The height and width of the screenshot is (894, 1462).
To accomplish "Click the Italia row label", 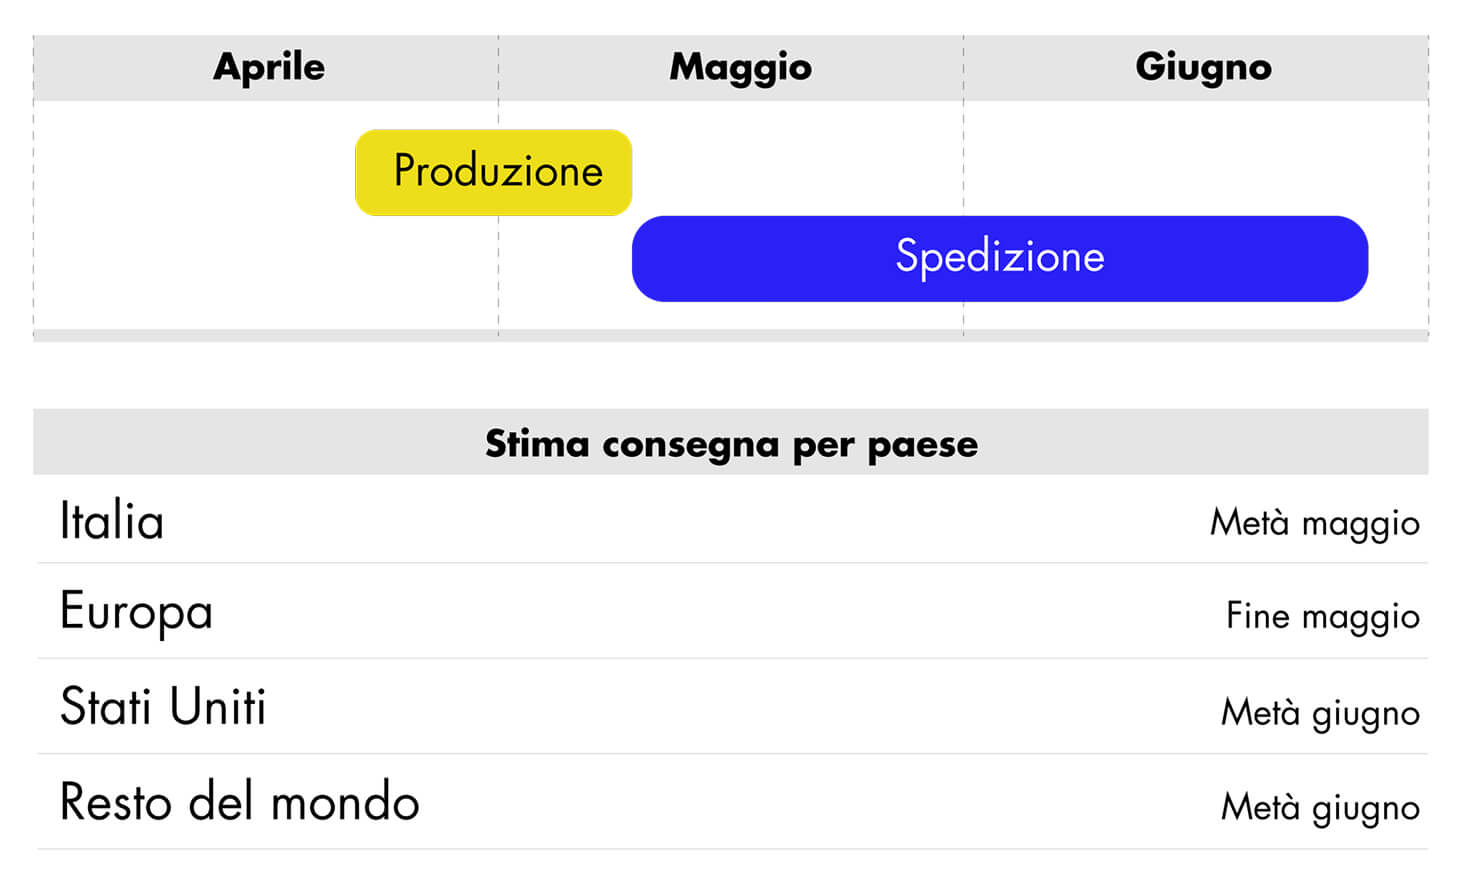I will (x=111, y=521).
